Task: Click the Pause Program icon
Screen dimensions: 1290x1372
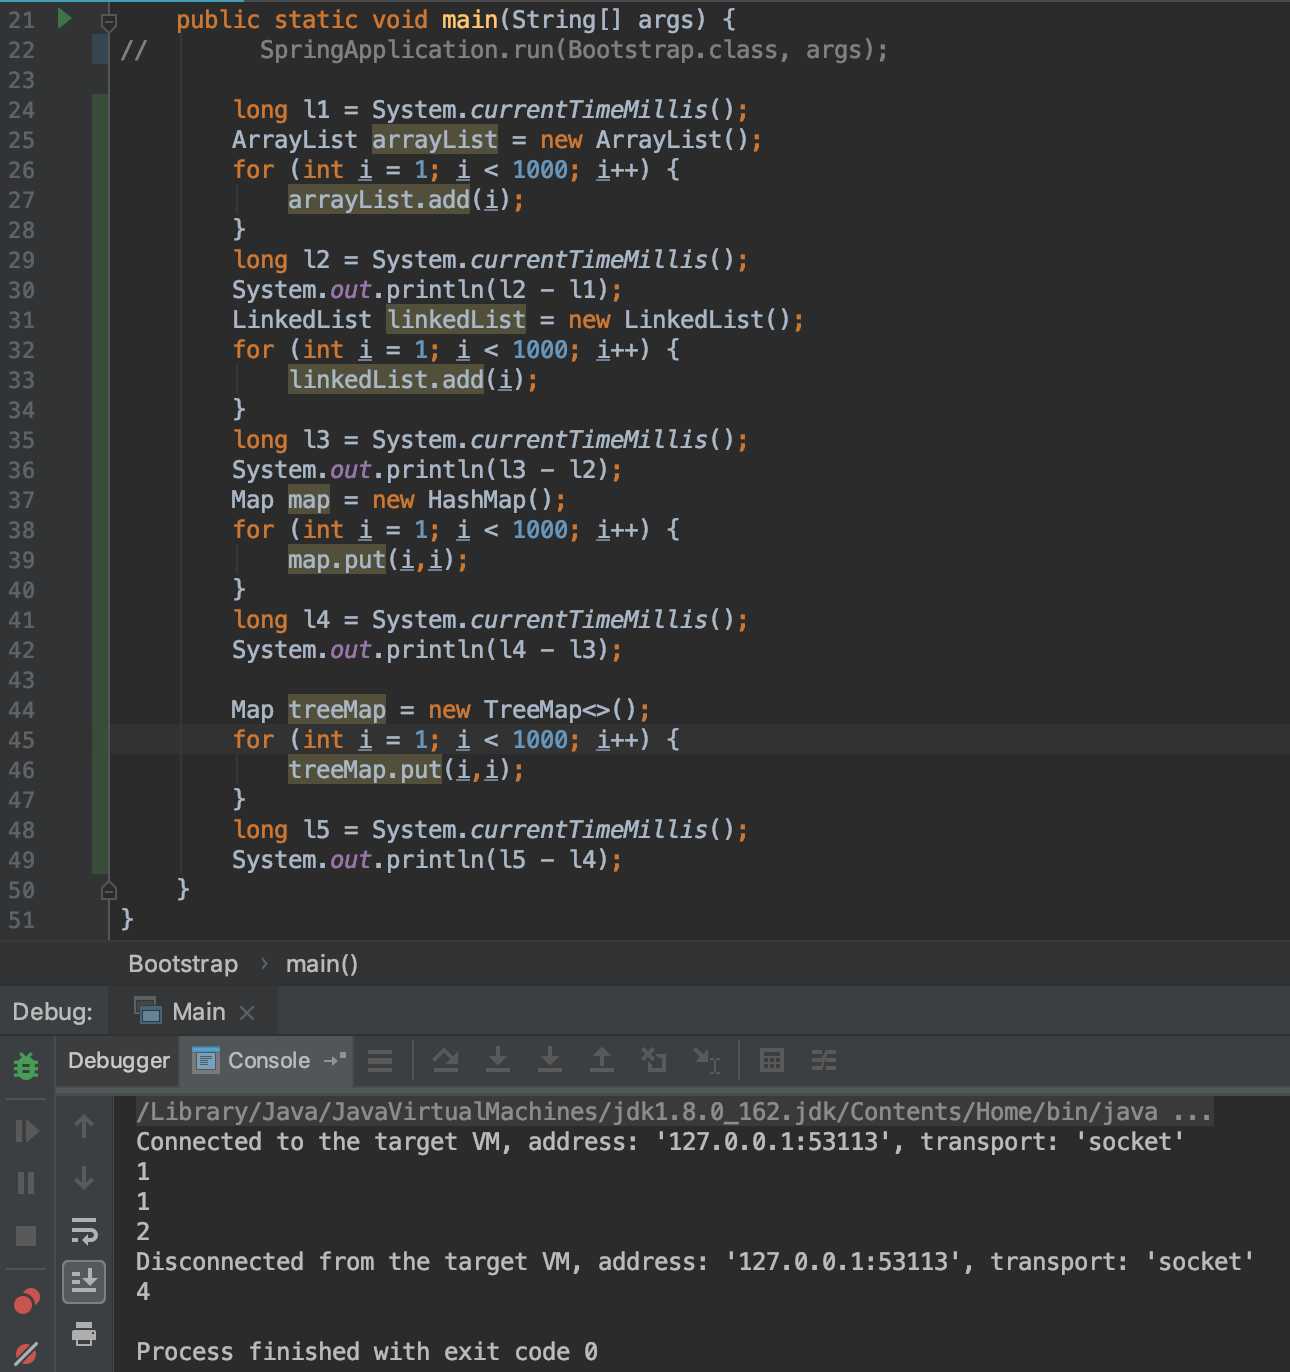Action: (26, 1183)
